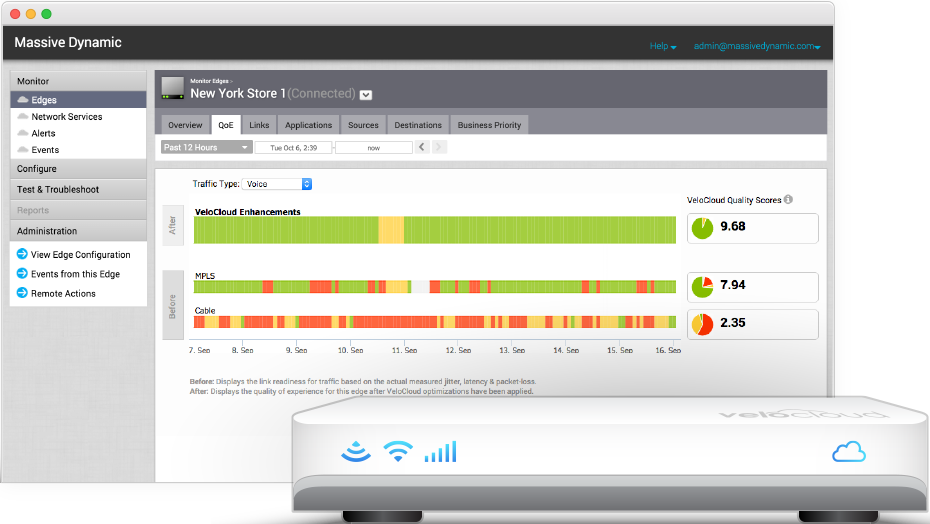Expand the Configure section

tap(78, 169)
